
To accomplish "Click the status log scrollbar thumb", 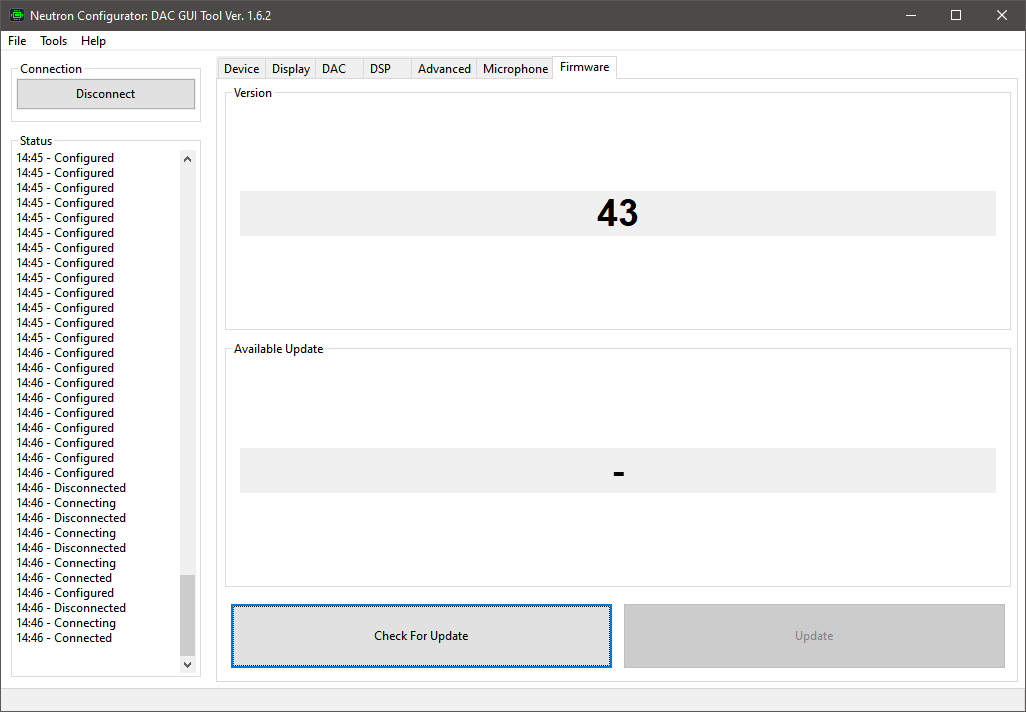I will coord(187,614).
